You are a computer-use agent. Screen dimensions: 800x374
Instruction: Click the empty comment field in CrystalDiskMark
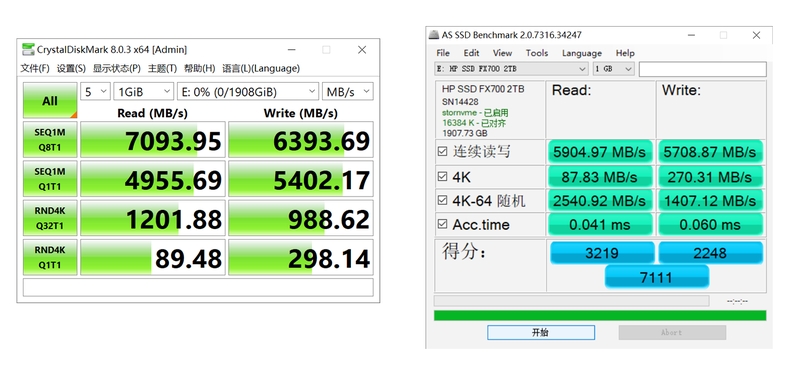[x=198, y=287]
